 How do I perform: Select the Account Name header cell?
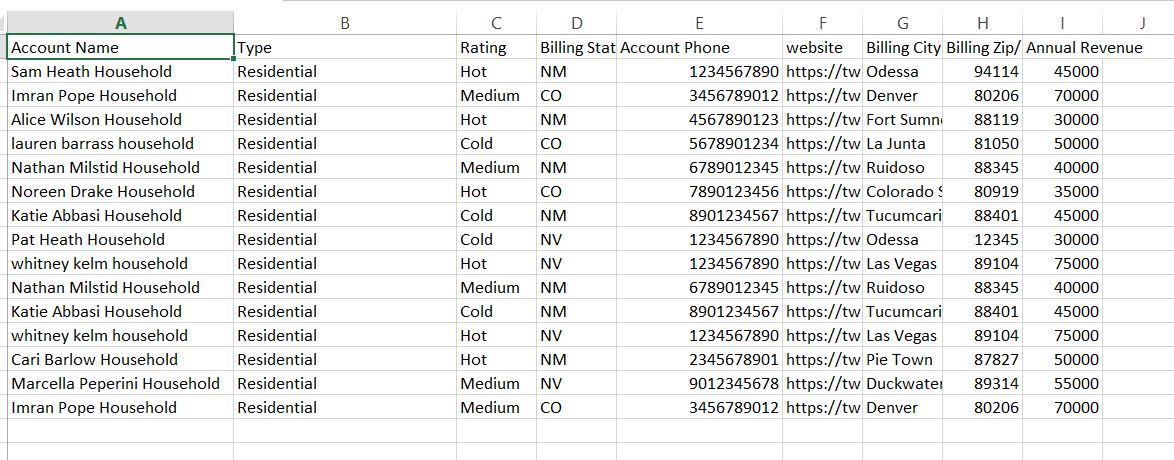click(120, 47)
